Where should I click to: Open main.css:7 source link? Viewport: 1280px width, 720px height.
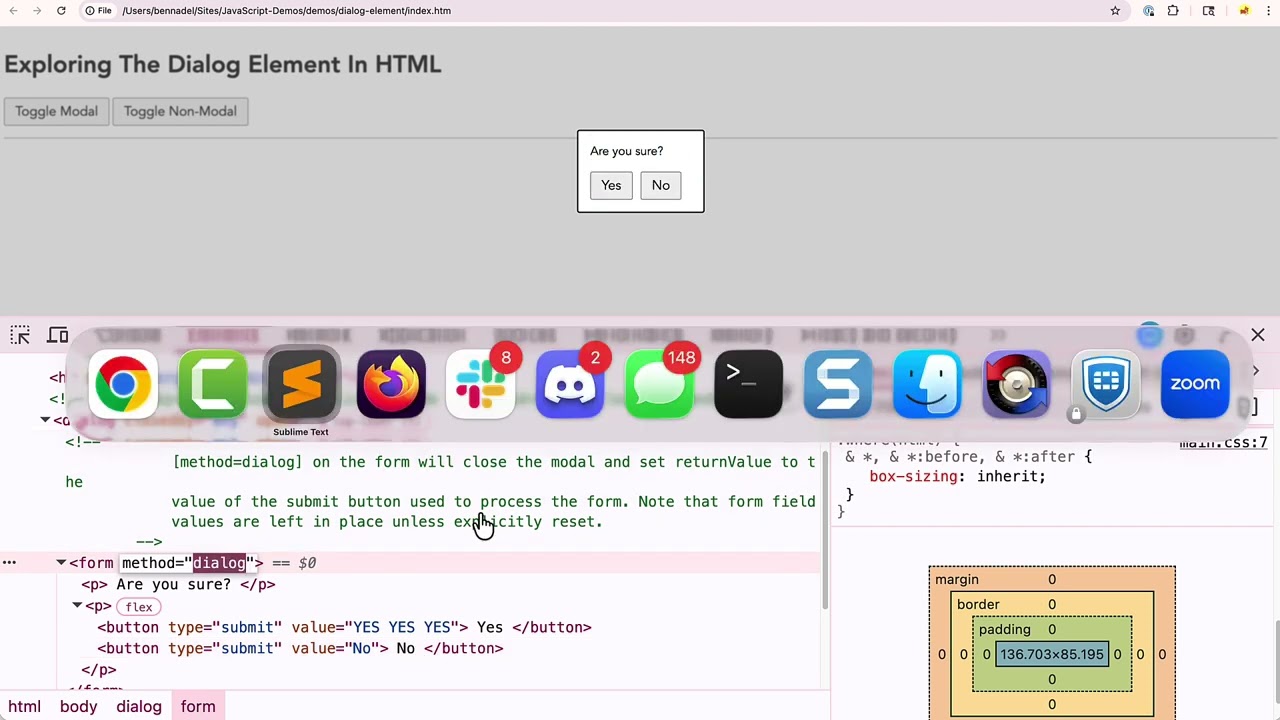click(x=1223, y=442)
